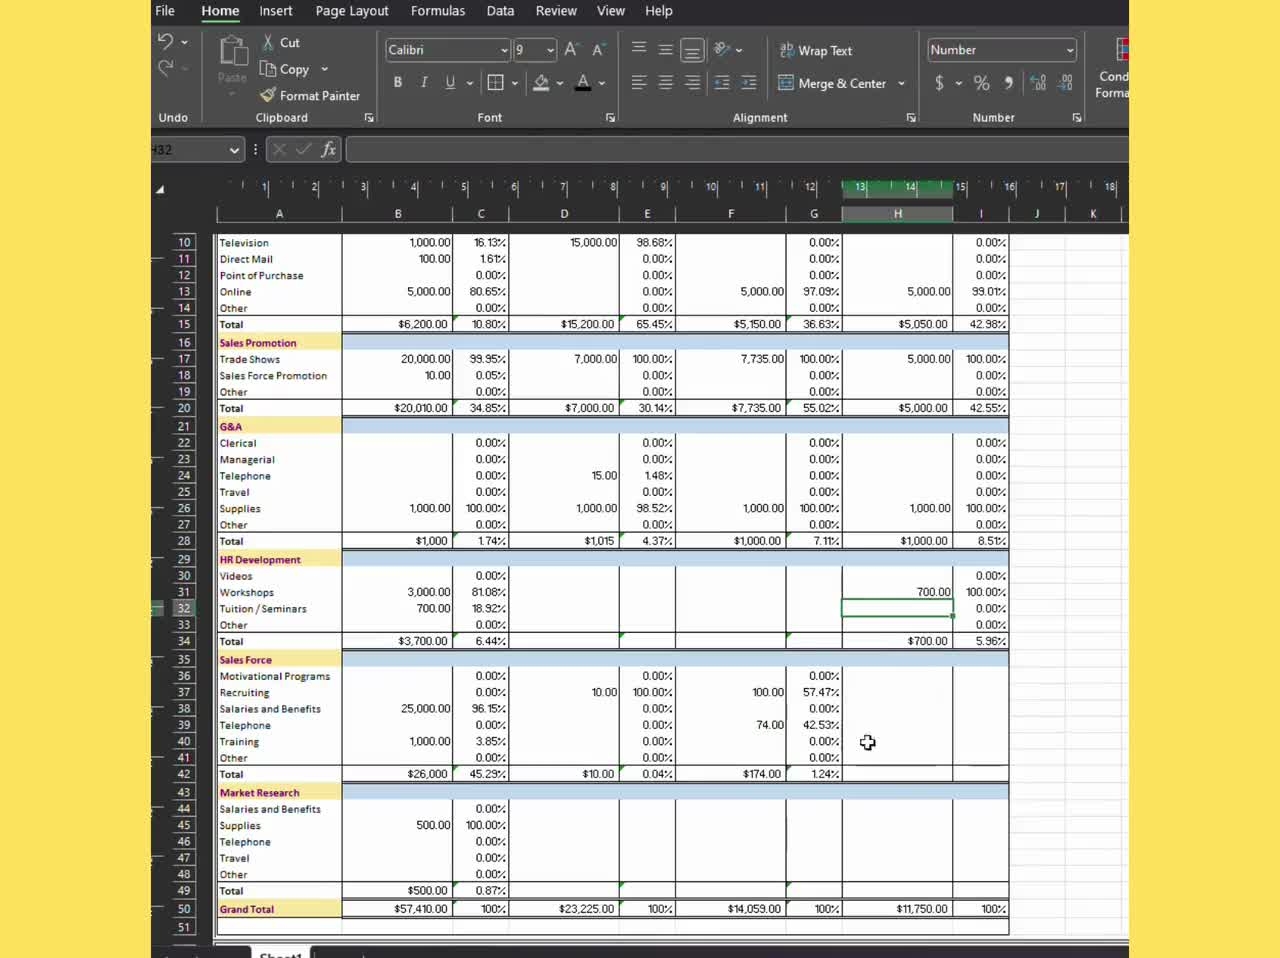Screen dimensions: 1280x958
Task: Click the Insert Function fx icon
Action: pyautogui.click(x=328, y=150)
